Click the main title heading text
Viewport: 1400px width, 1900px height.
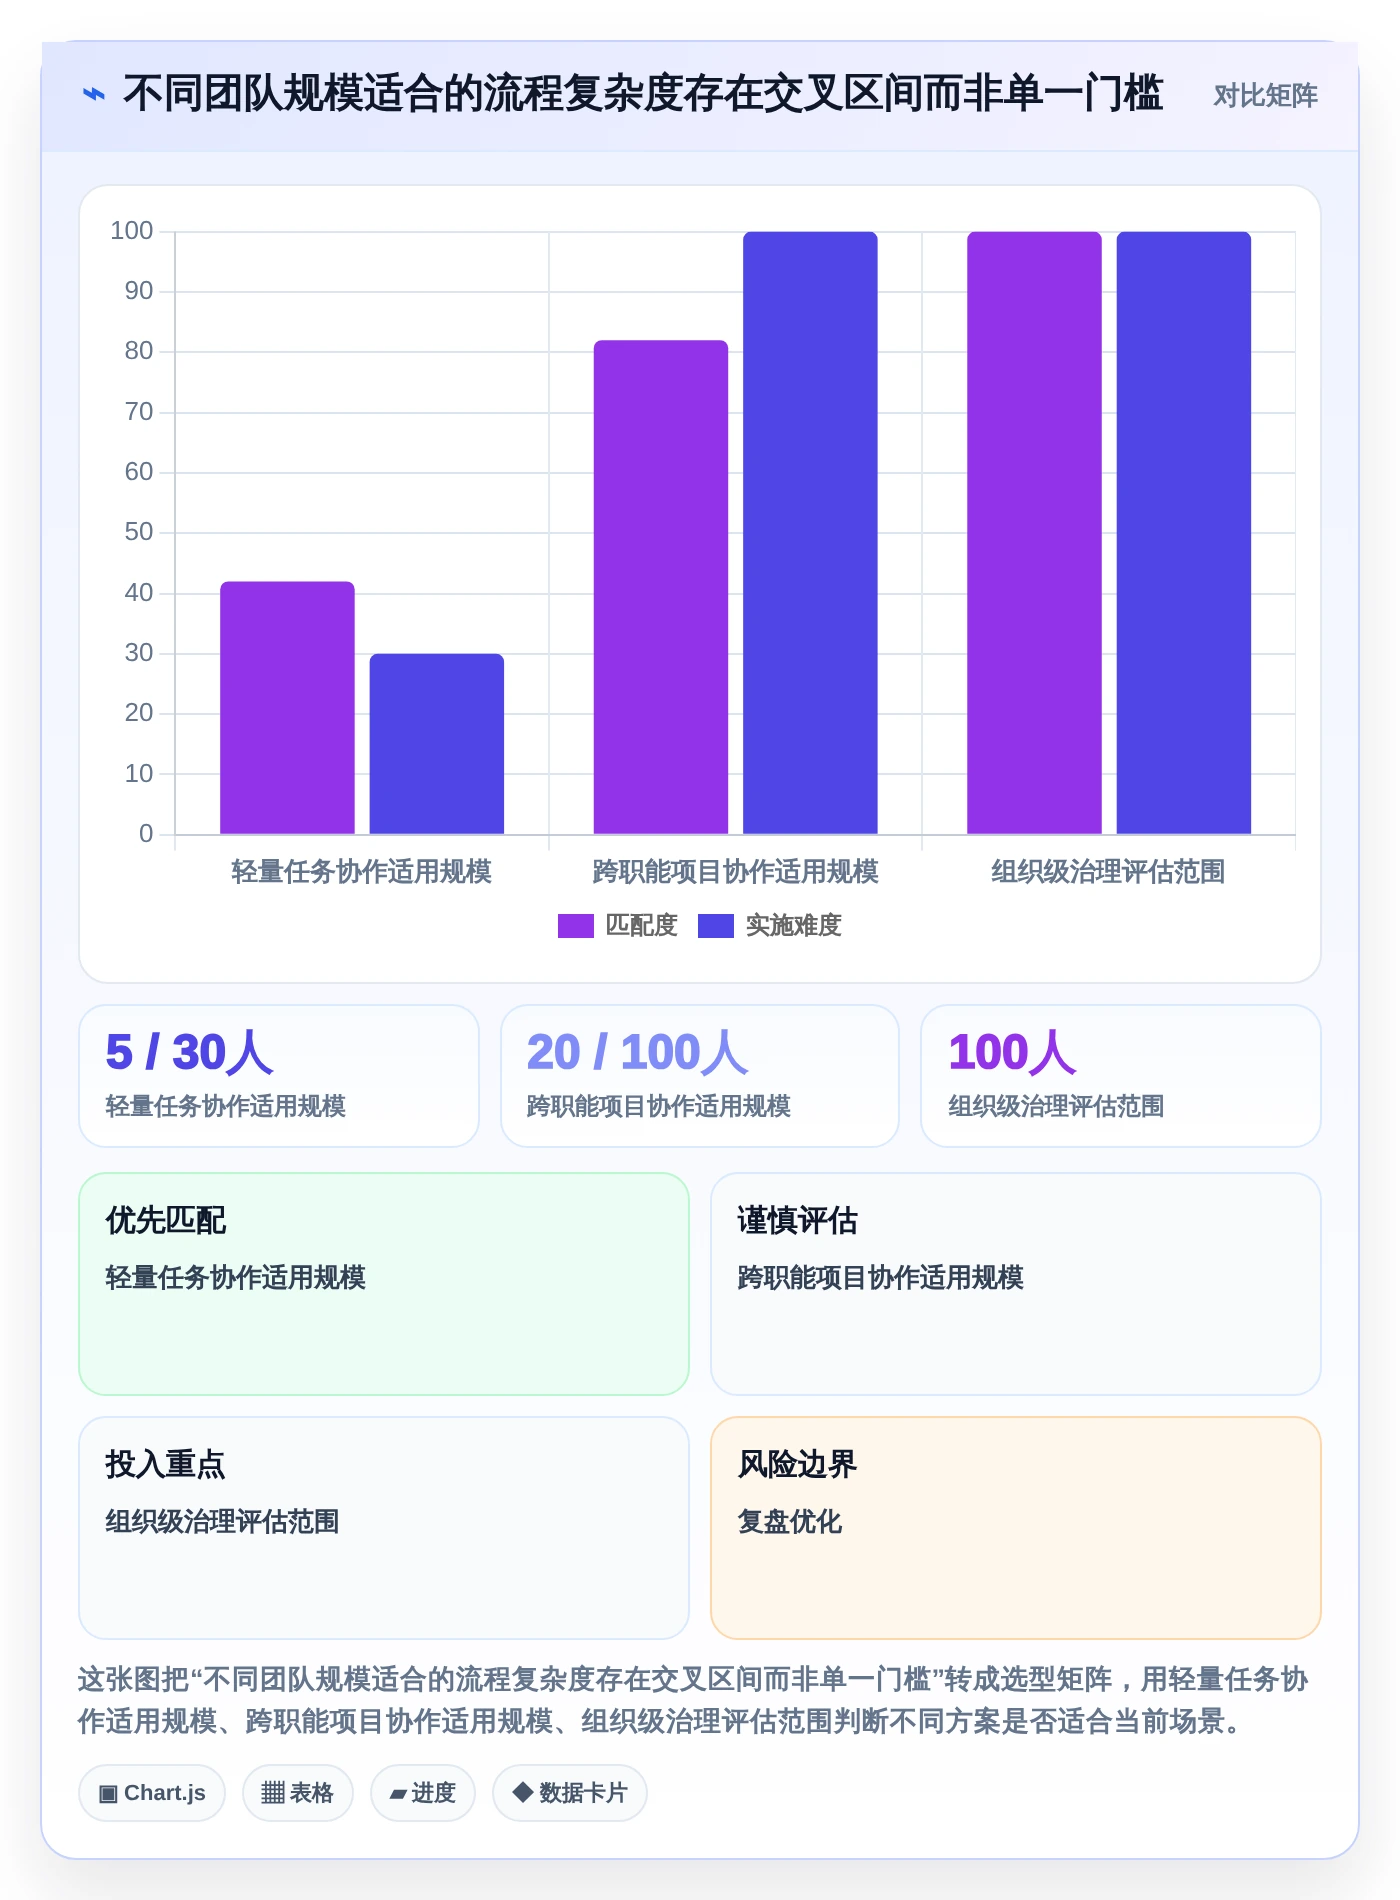643,94
